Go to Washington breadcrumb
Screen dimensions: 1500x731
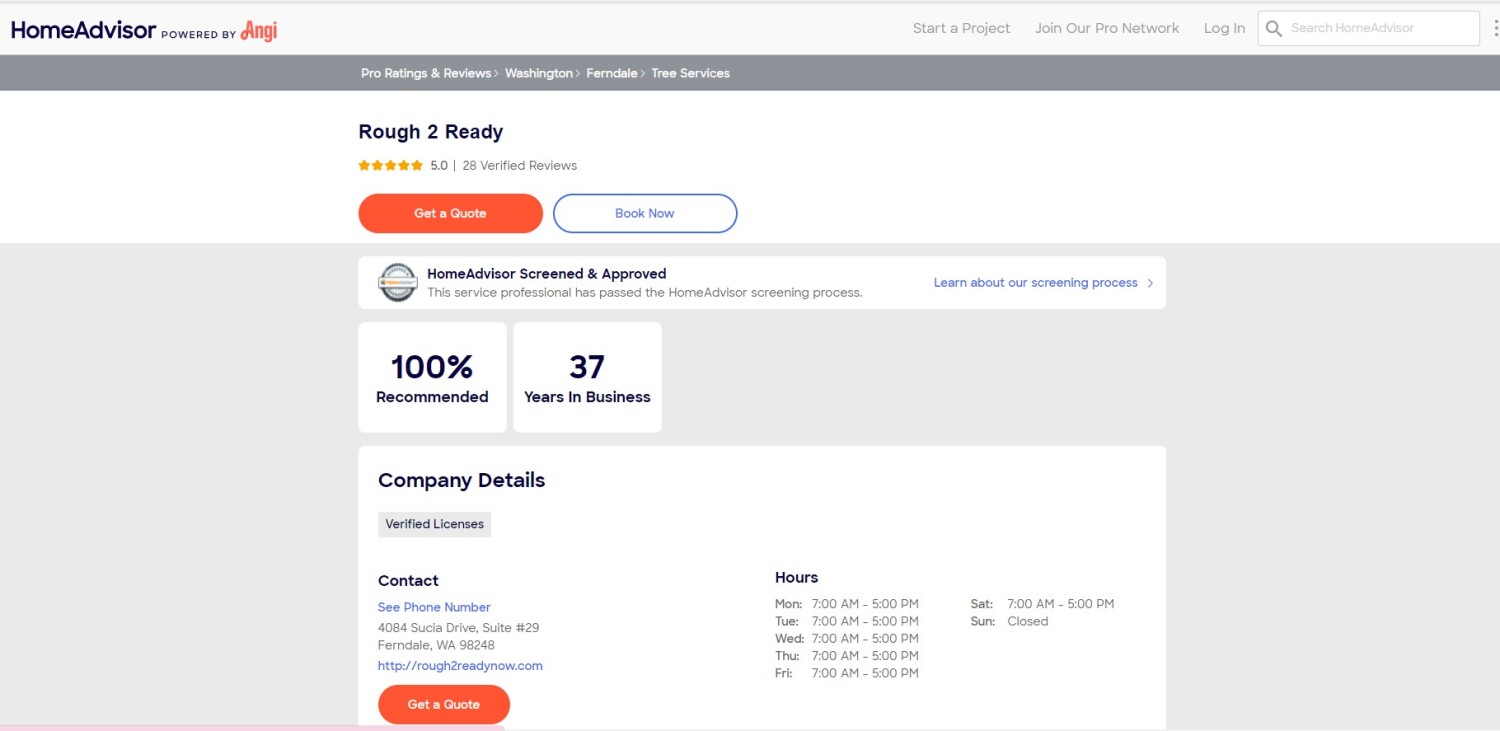538,73
